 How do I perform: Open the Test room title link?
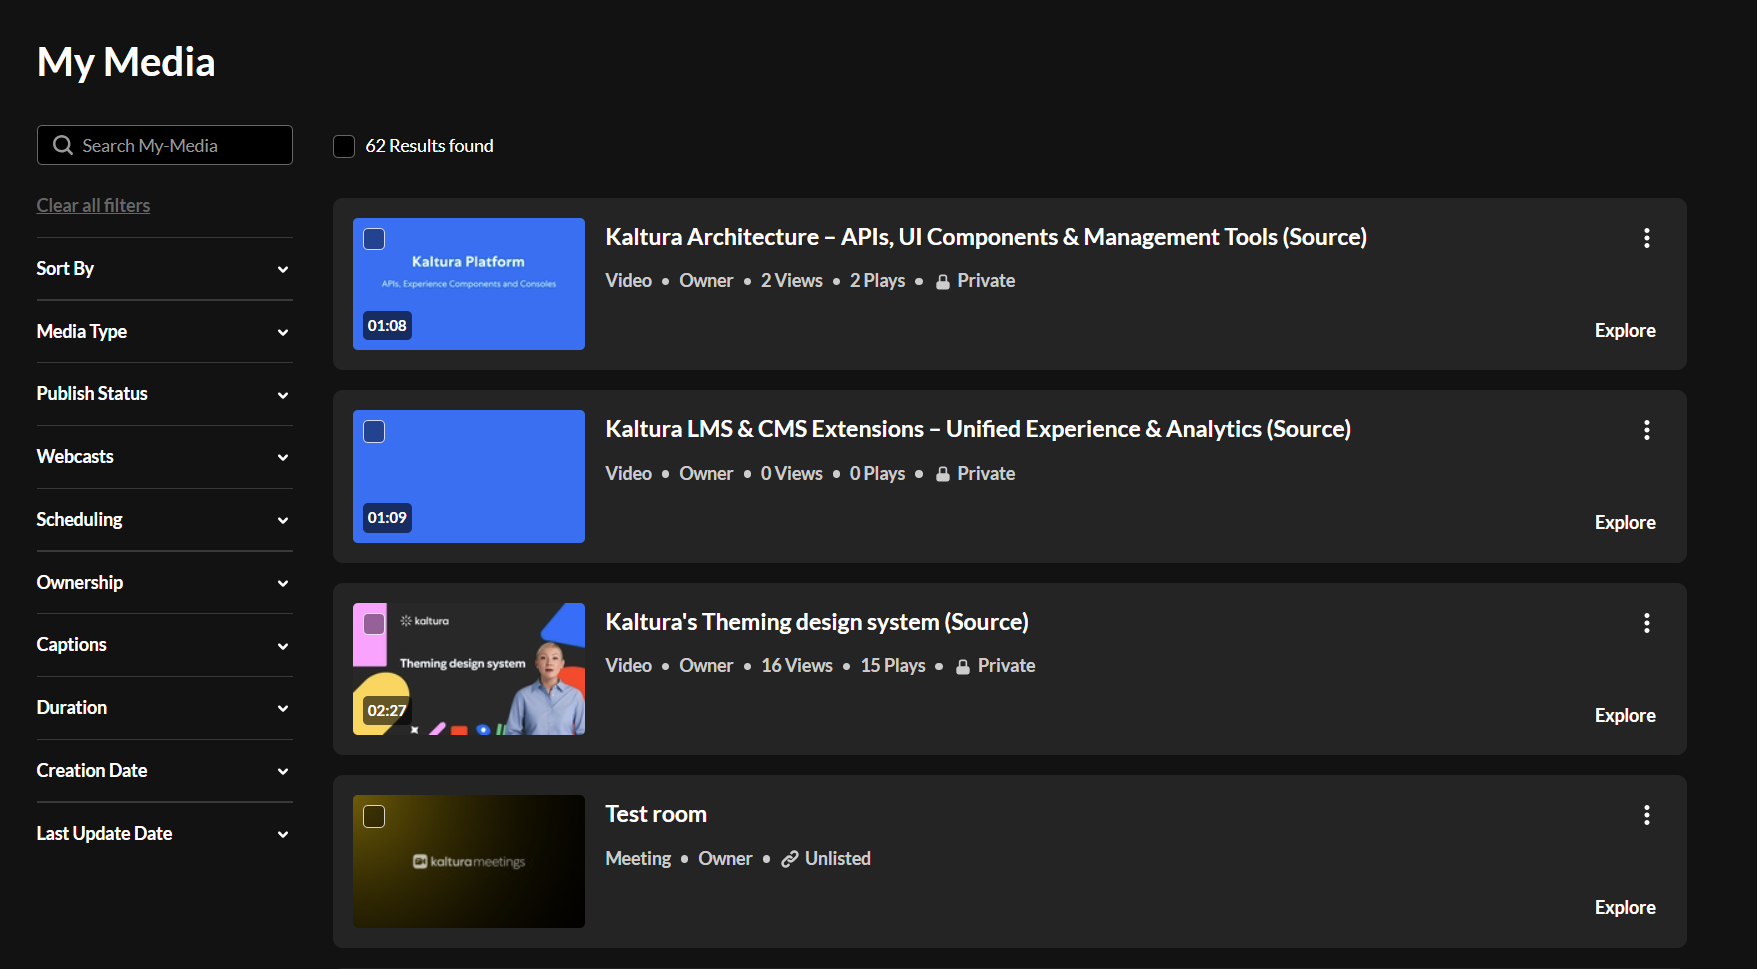point(656,814)
